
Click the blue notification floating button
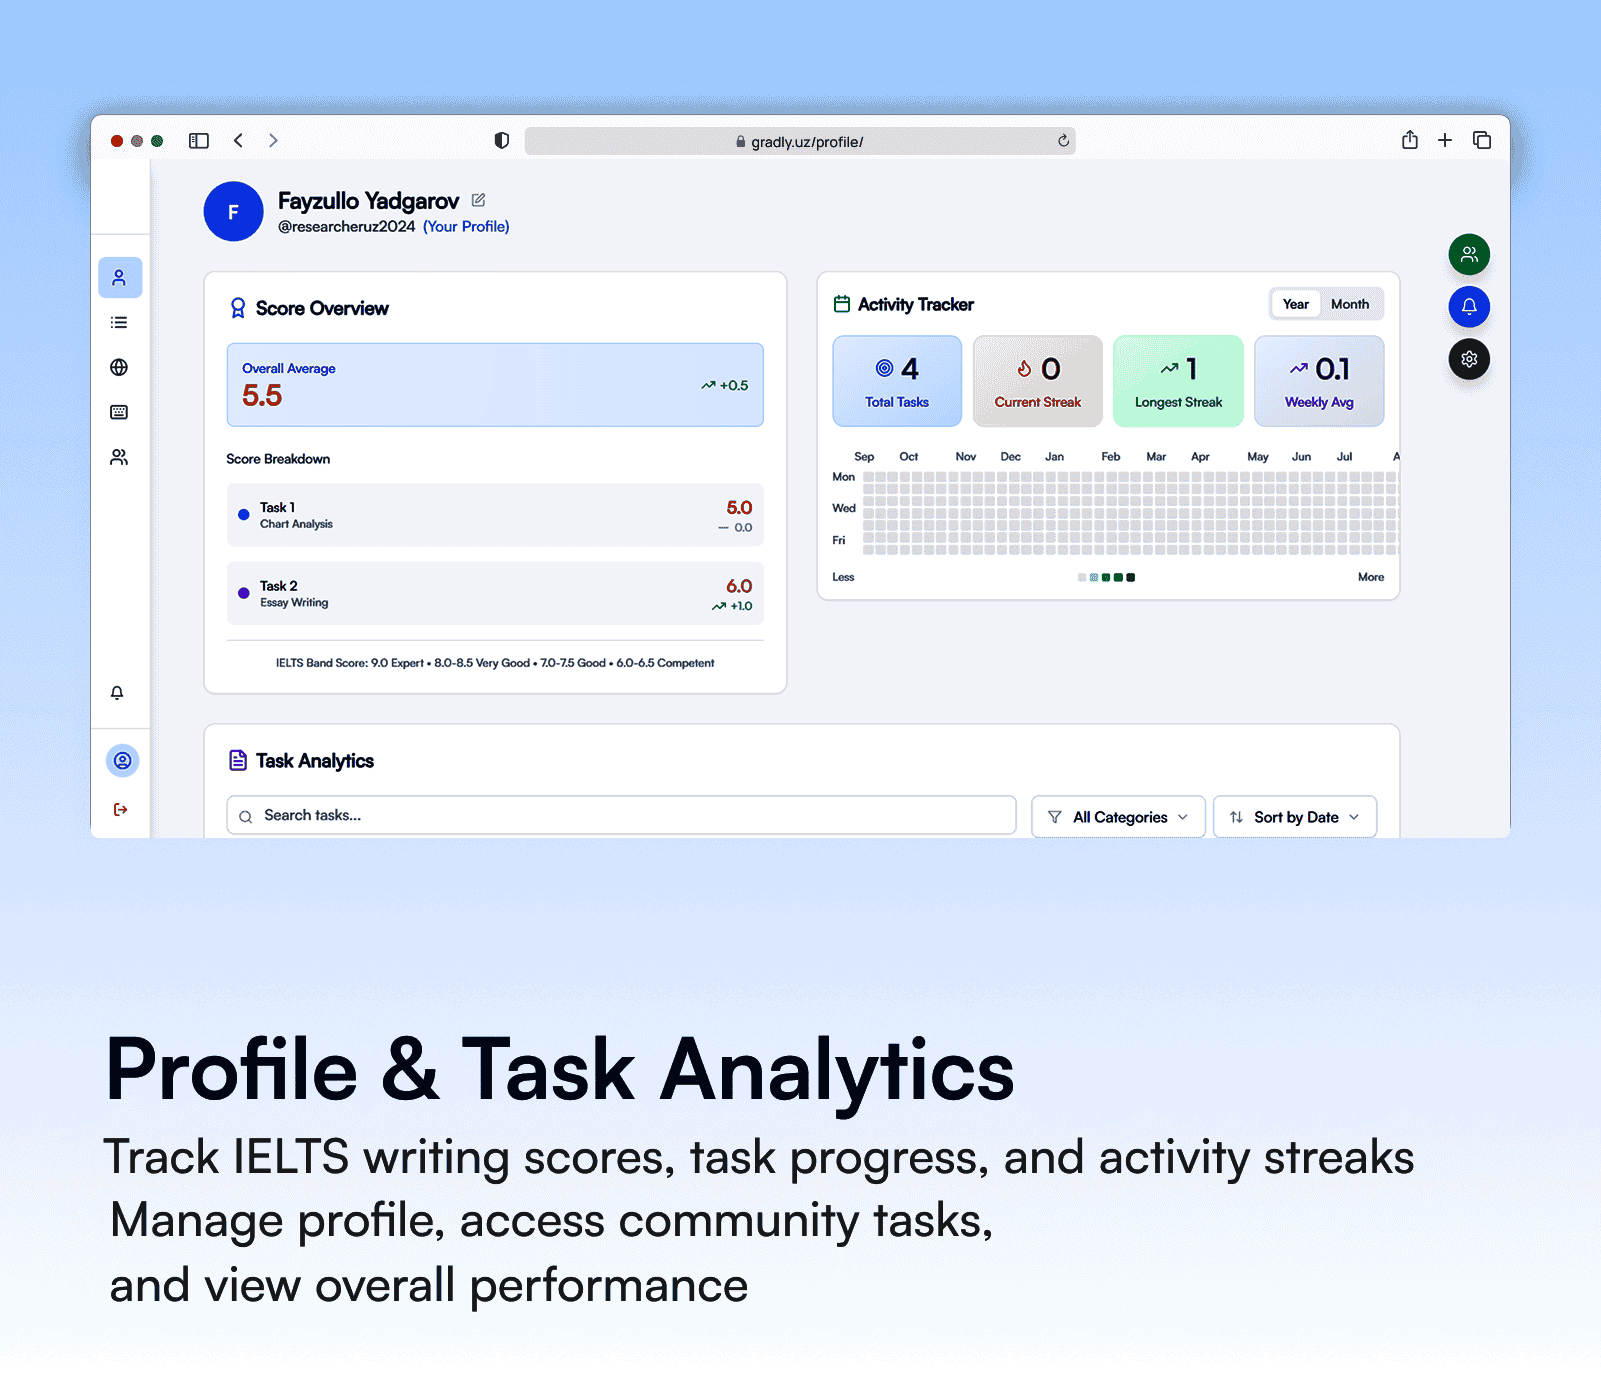pyautogui.click(x=1469, y=307)
